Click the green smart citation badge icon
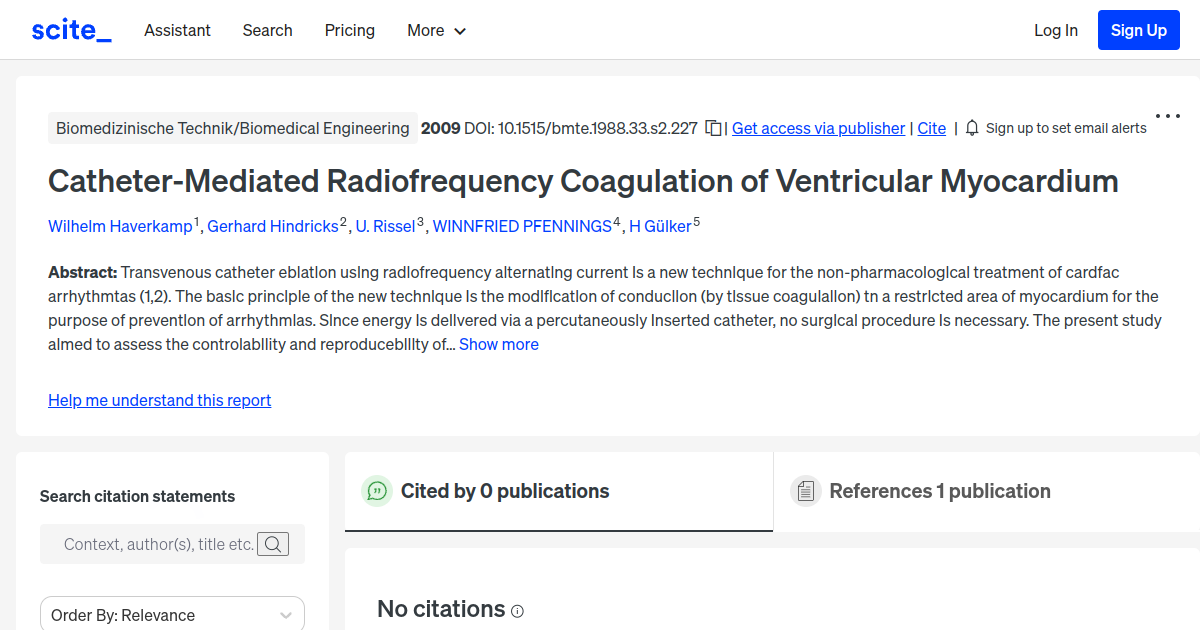This screenshot has width=1200, height=630. click(x=376, y=491)
